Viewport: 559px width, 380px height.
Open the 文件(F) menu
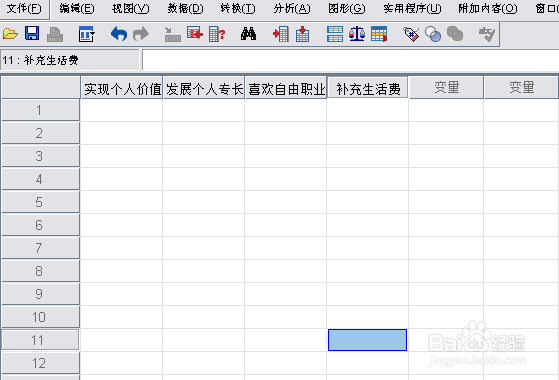pyautogui.click(x=24, y=8)
